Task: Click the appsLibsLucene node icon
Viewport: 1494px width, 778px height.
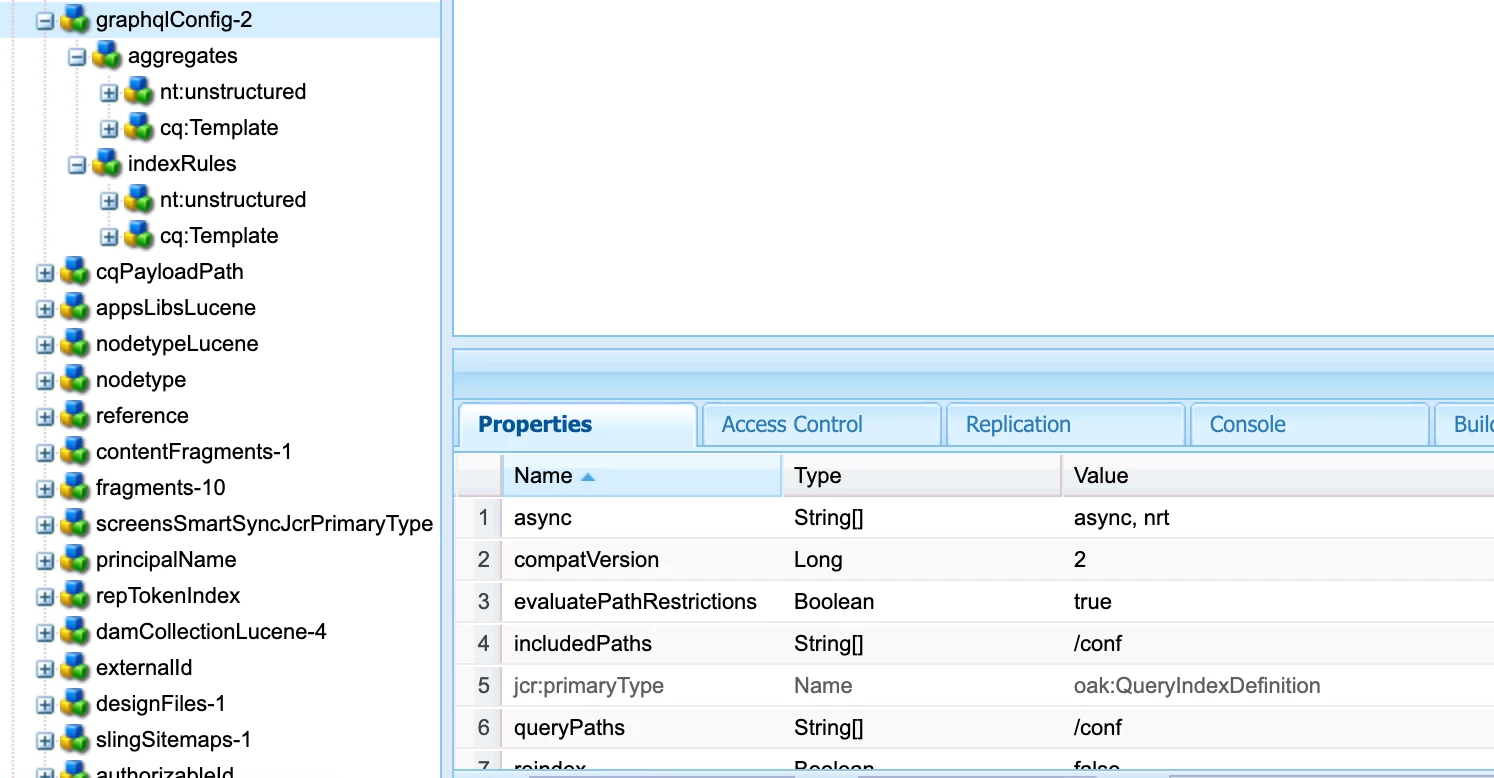Action: pos(75,308)
